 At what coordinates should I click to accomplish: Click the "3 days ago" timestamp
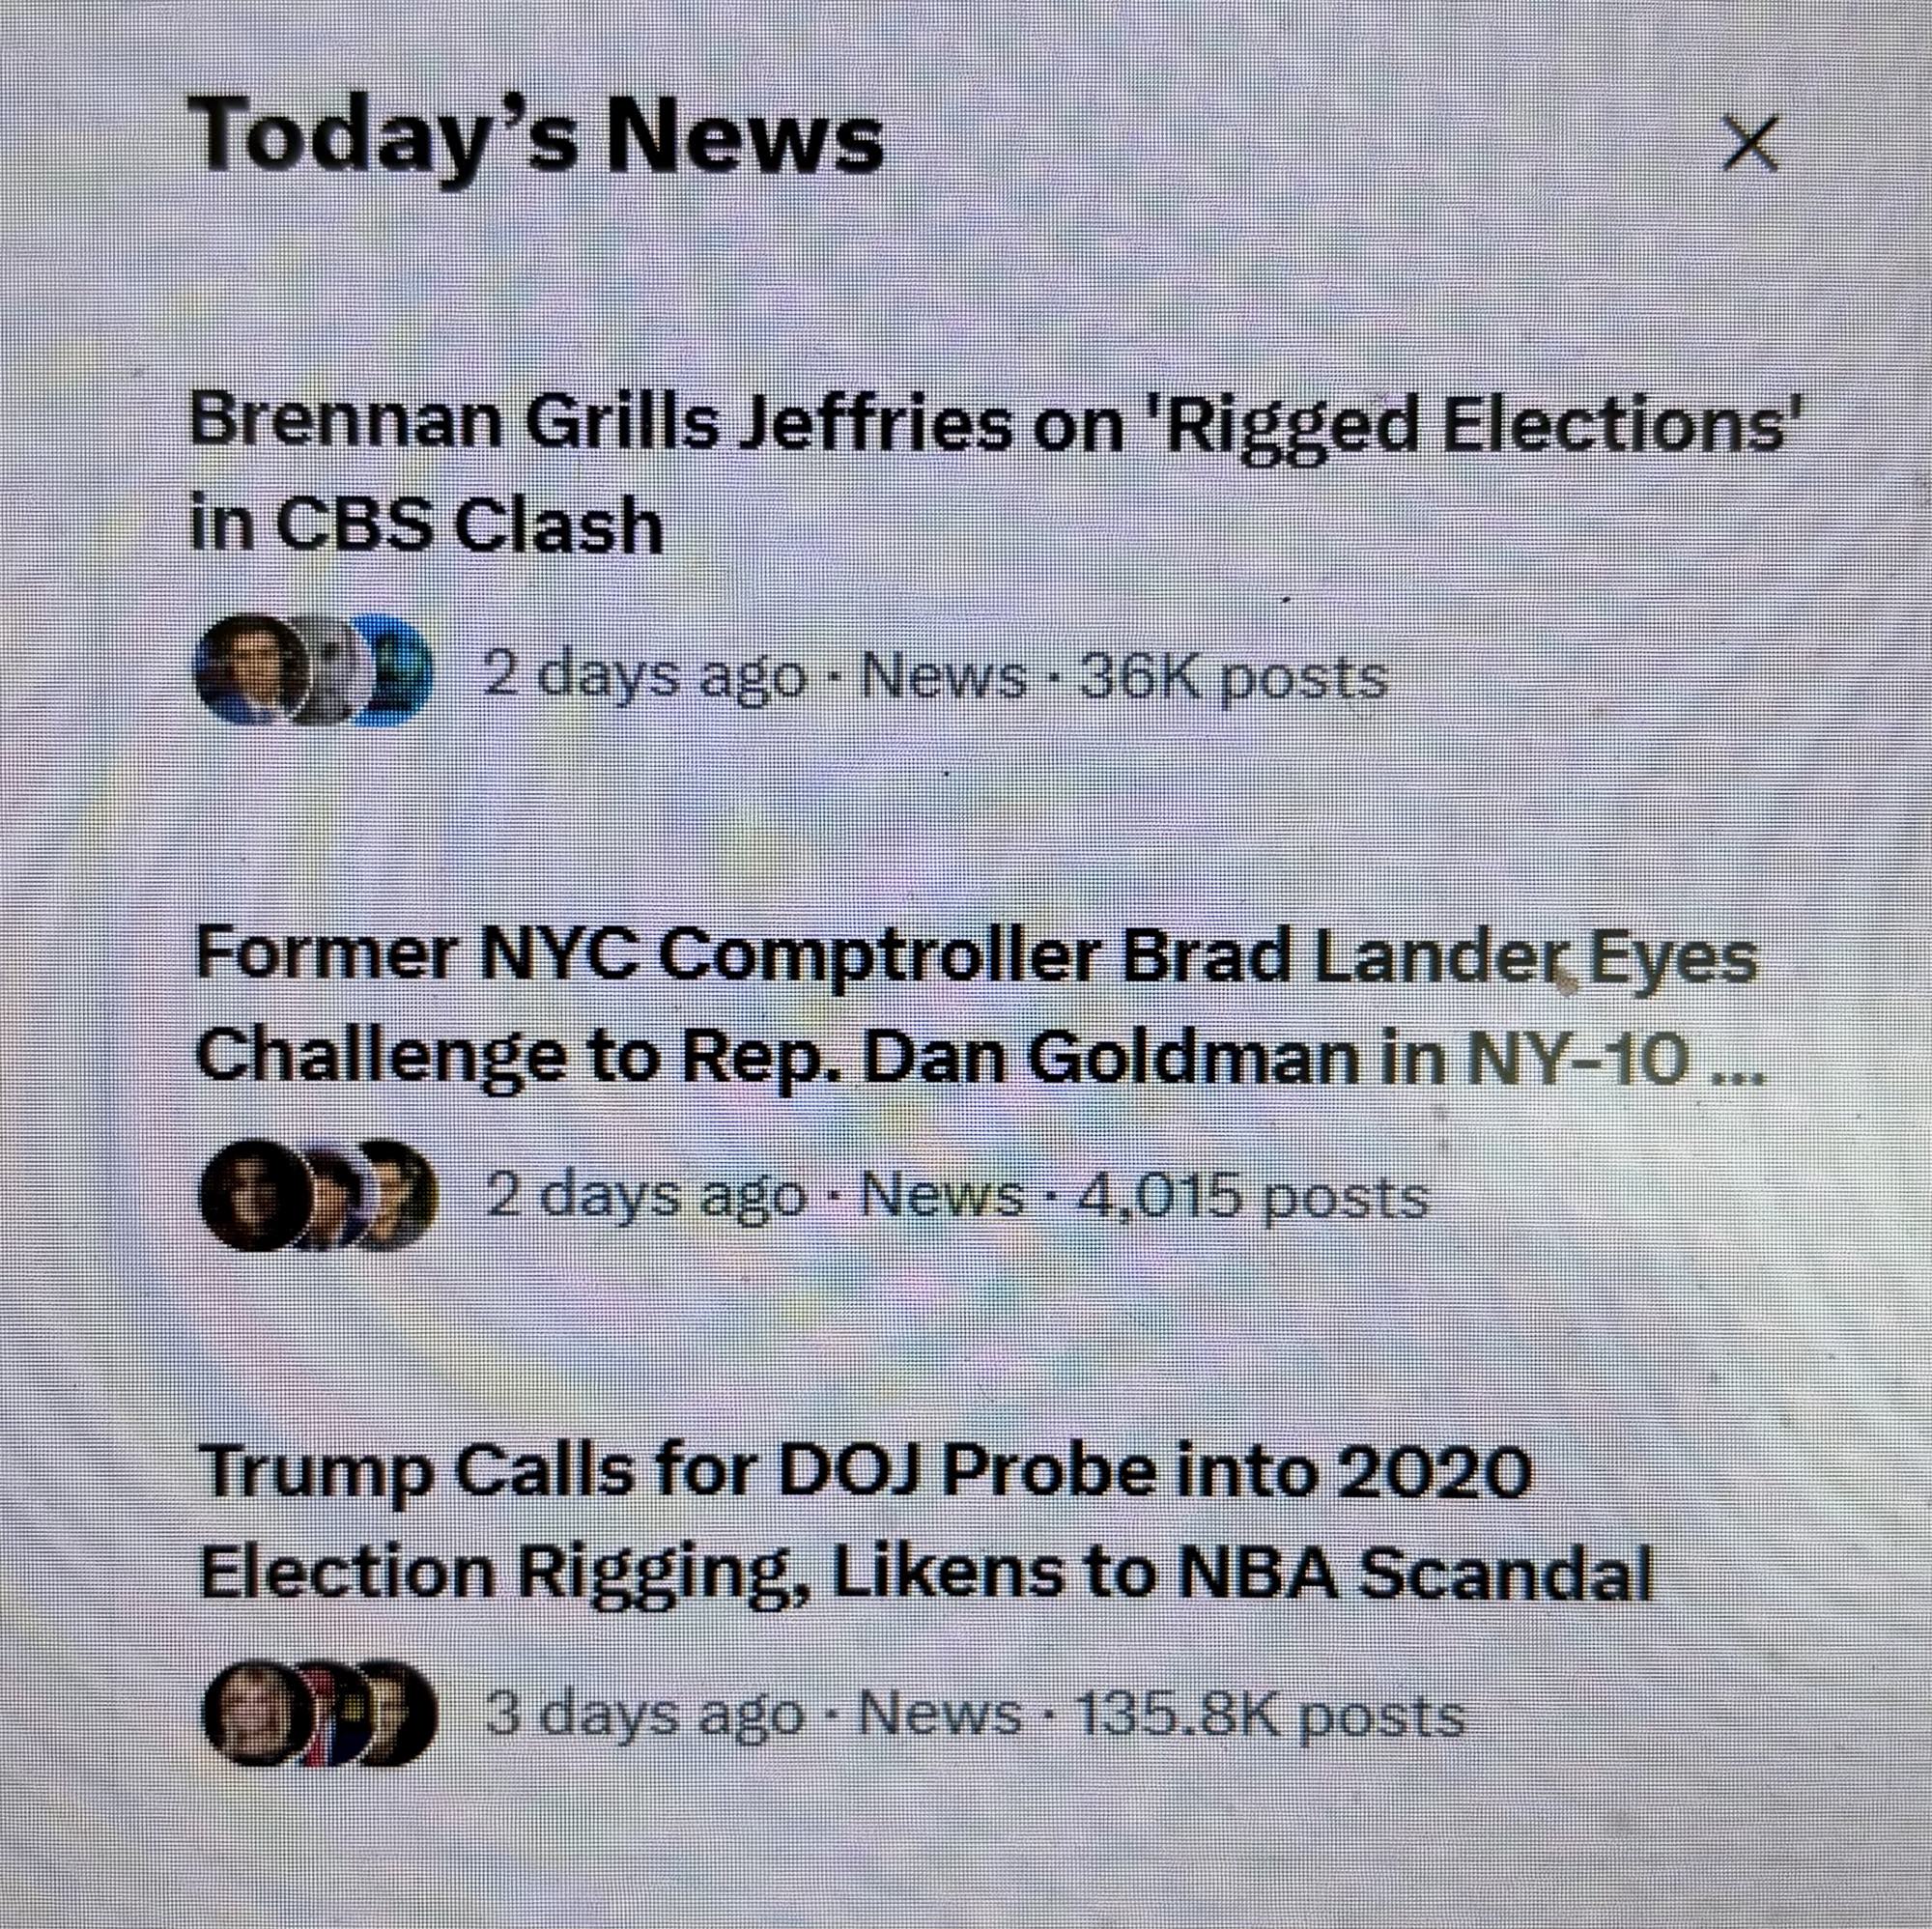645,1716
